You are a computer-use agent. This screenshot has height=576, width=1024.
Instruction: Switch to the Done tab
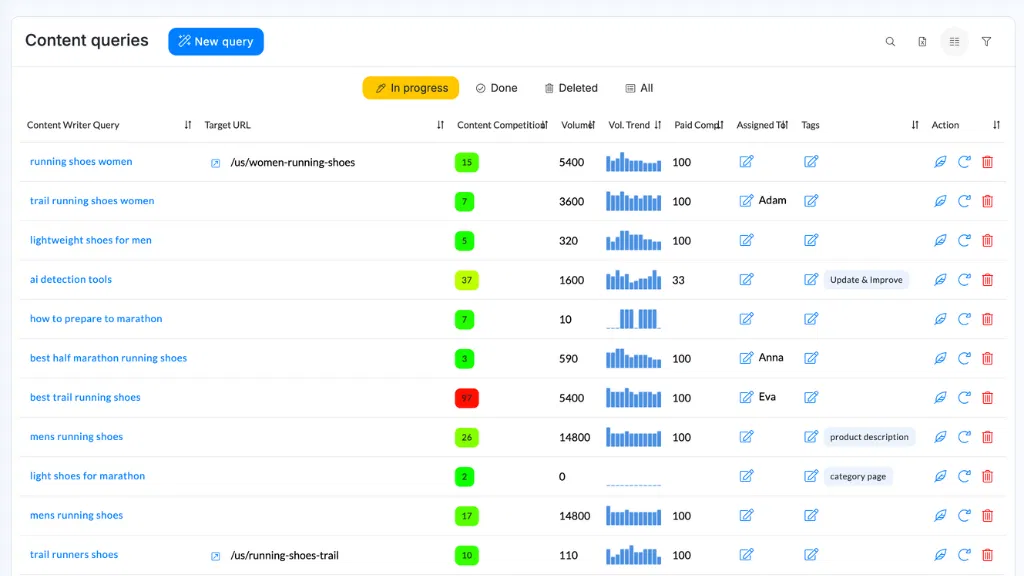(x=496, y=88)
